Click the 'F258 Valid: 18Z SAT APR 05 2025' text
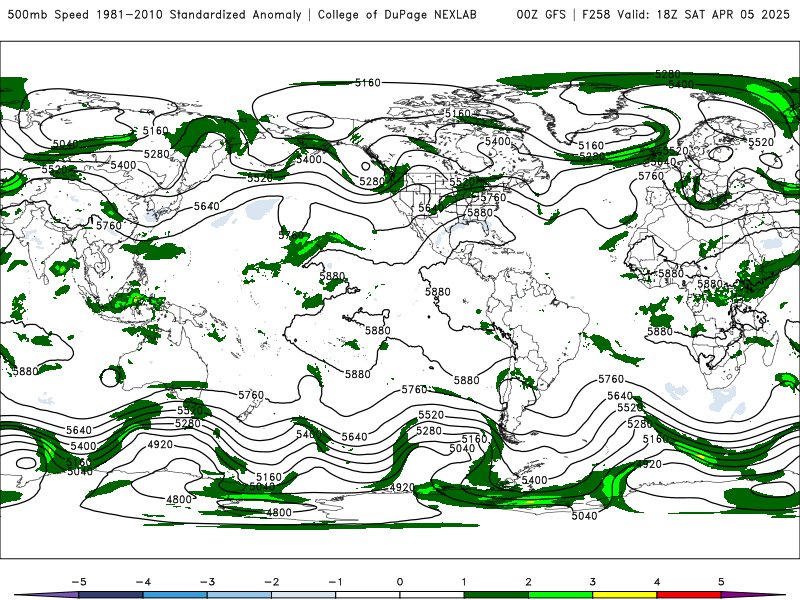800x600 pixels. (686, 15)
